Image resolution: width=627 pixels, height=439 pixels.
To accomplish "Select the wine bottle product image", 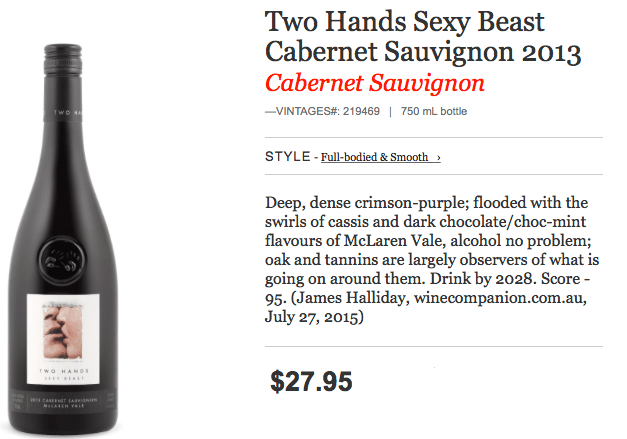I will (x=63, y=239).
